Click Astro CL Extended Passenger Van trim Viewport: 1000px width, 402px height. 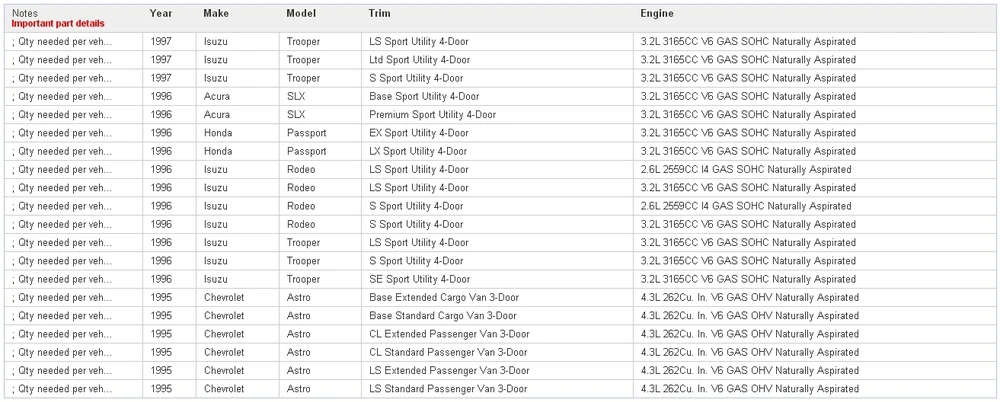tap(449, 334)
